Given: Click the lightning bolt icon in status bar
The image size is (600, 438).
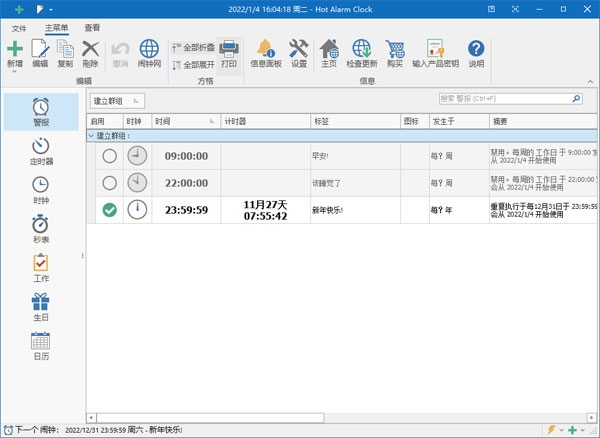Looking at the screenshot, I should coord(551,430).
